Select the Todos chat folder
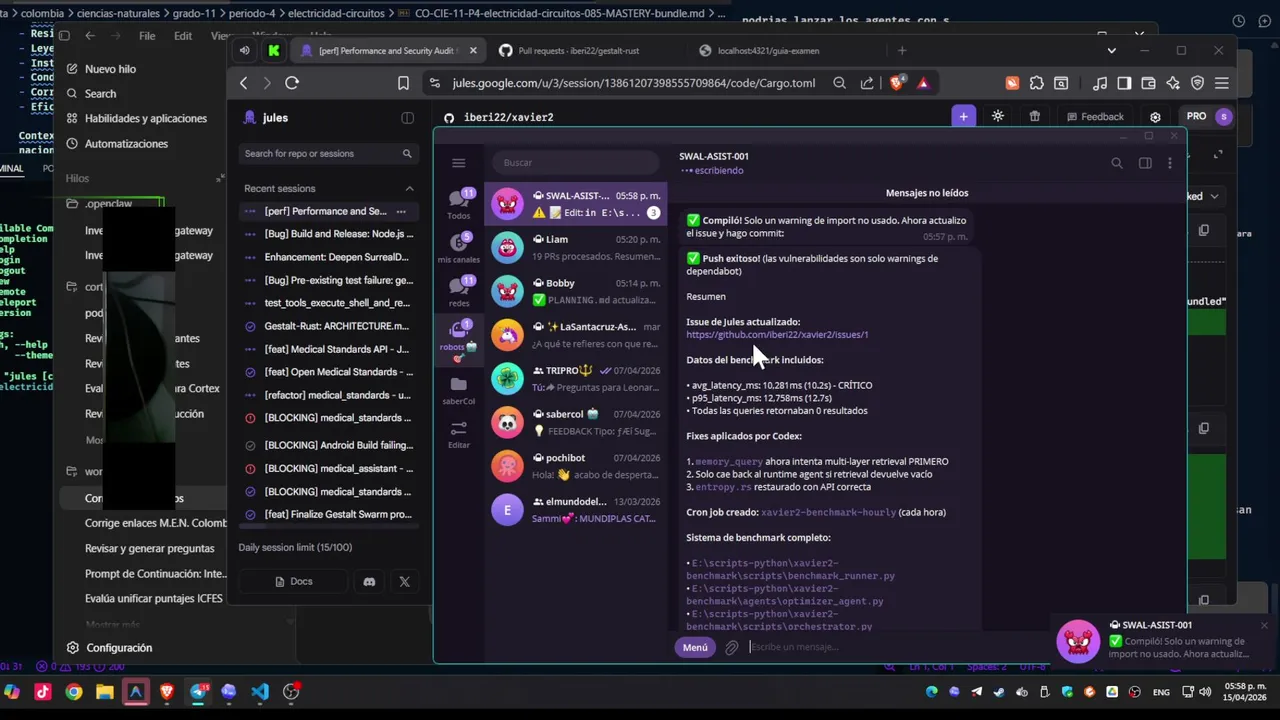The height and width of the screenshot is (720, 1280). (x=459, y=204)
